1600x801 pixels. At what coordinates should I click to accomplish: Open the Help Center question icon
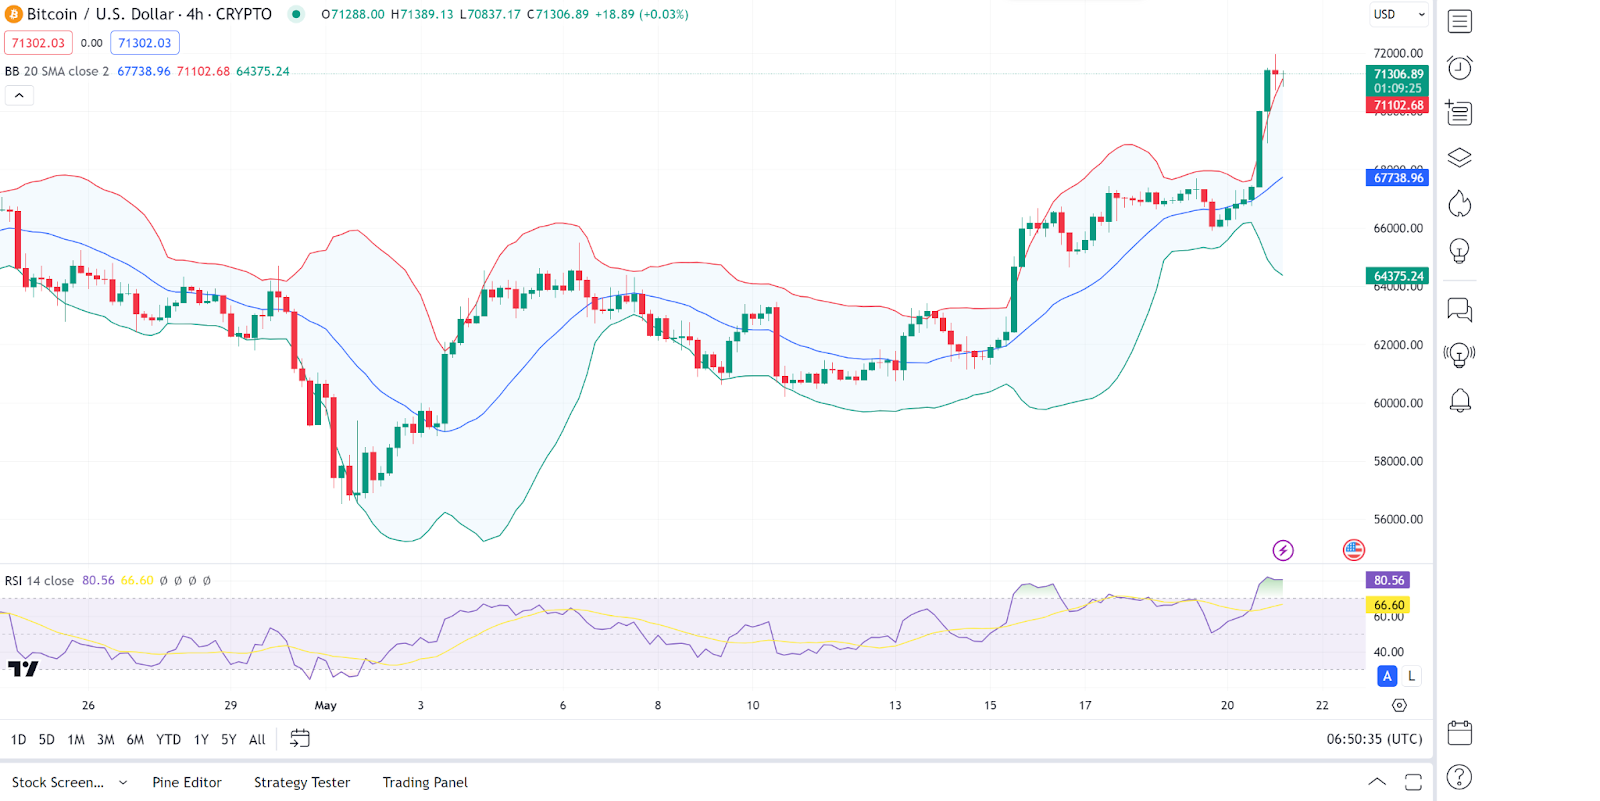tap(1459, 777)
